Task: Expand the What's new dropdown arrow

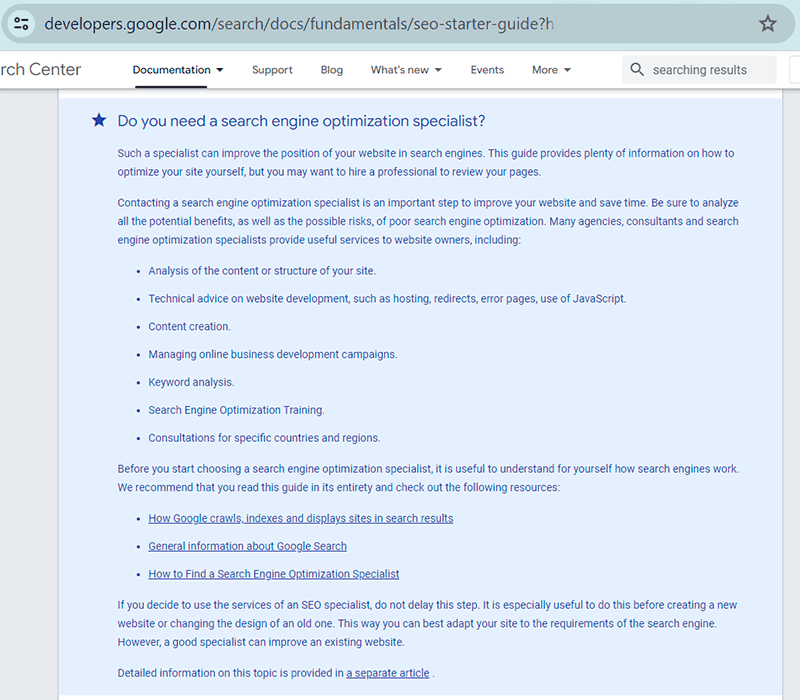Action: [438, 70]
